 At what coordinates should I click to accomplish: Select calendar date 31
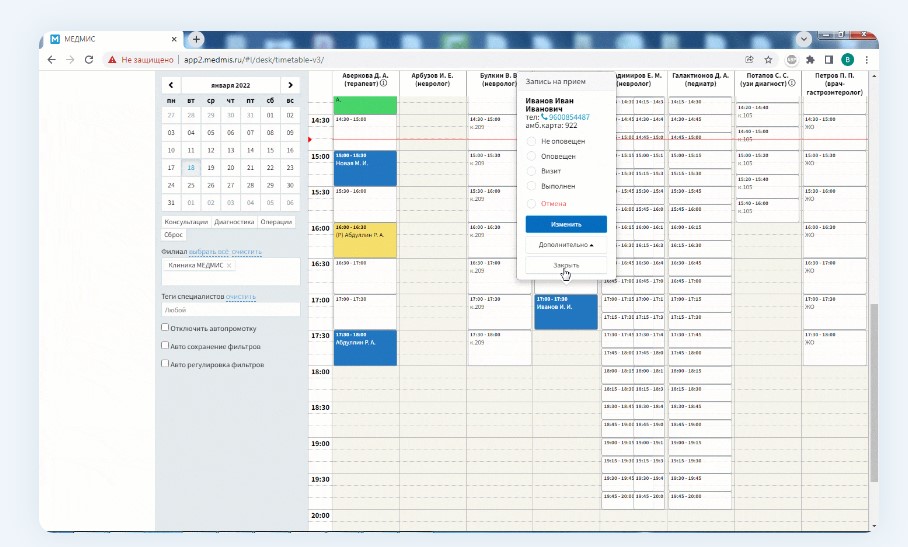[171, 203]
